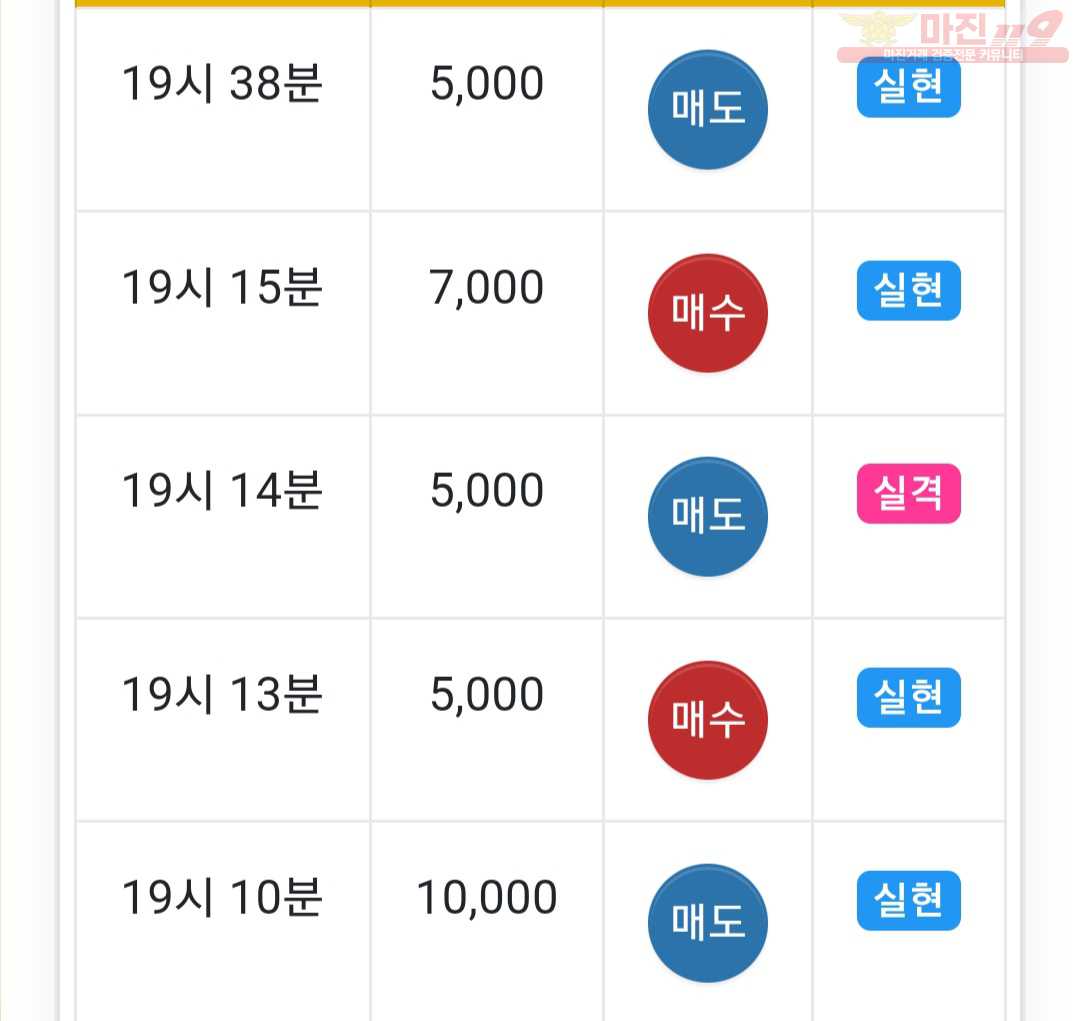Click the red 매수 circle in 19시 15분 row
1080x1021 pixels.
(x=707, y=313)
